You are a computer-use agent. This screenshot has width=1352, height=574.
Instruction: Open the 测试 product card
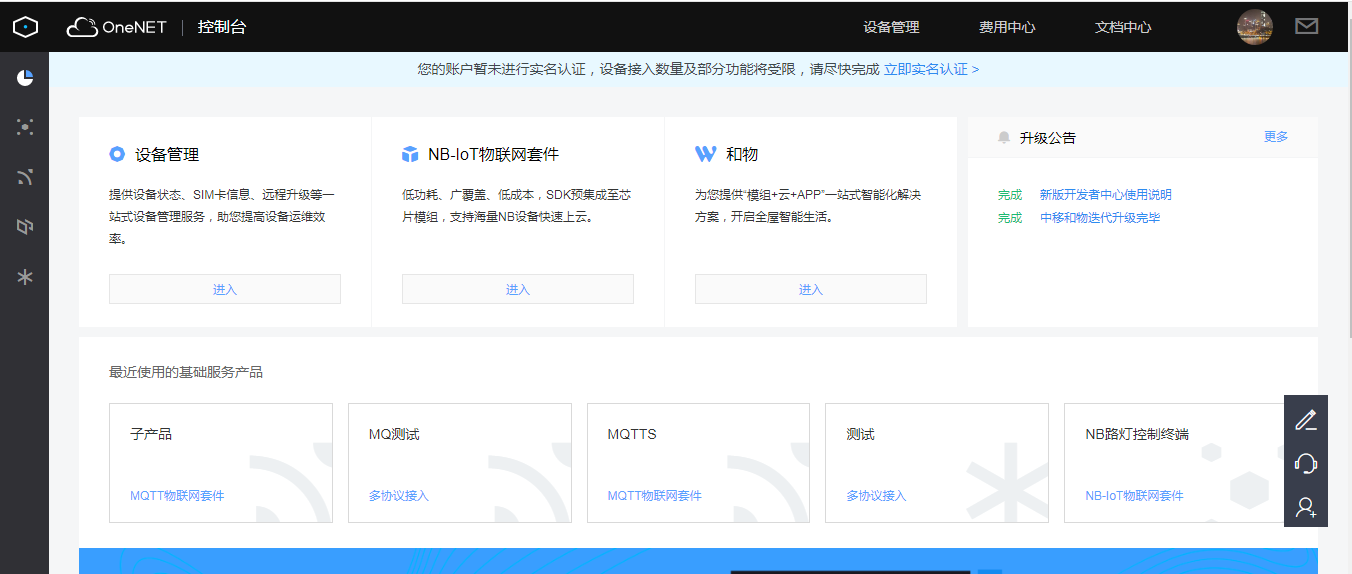point(937,463)
